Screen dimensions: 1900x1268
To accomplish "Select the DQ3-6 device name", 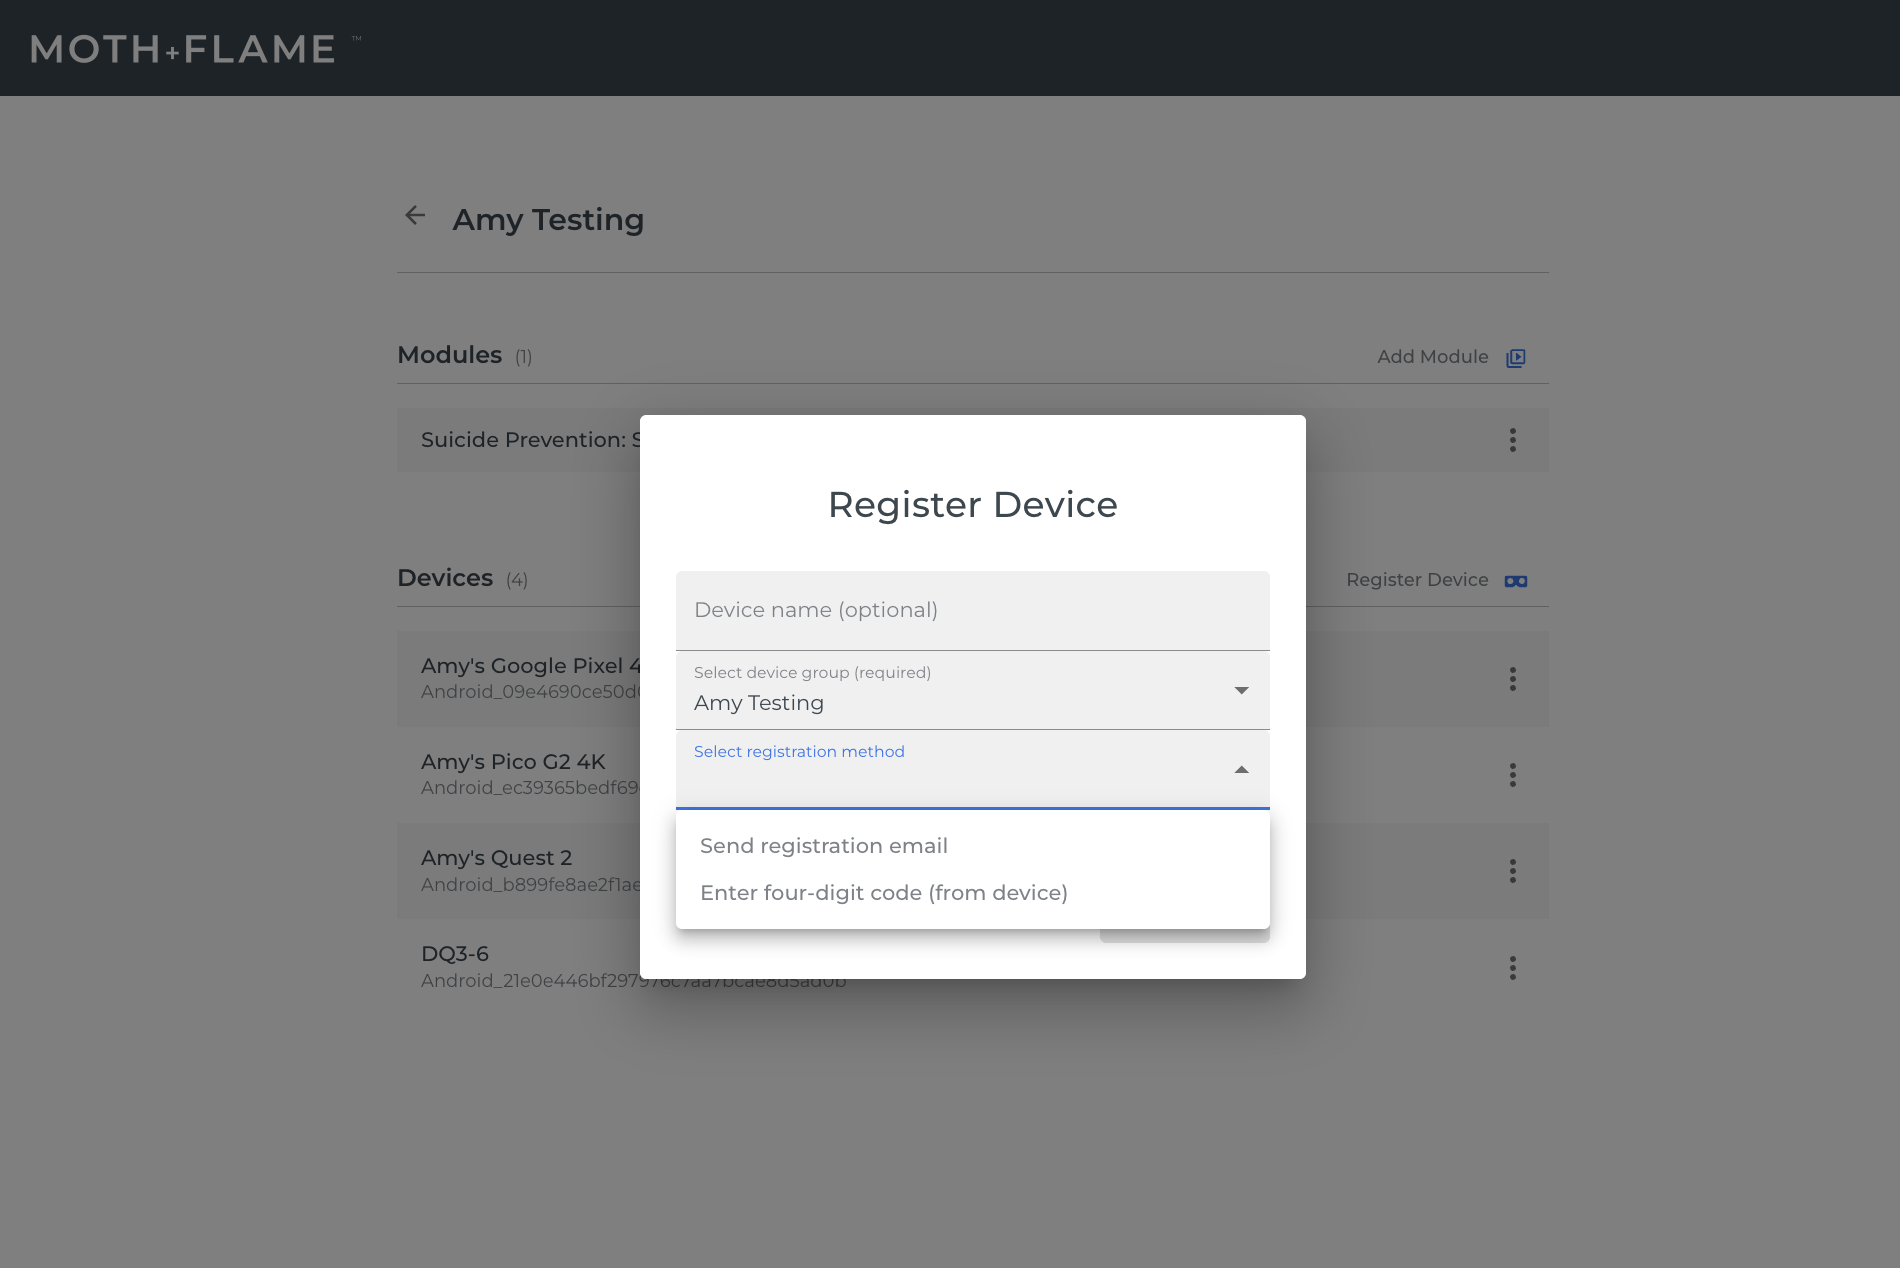I will (x=455, y=954).
